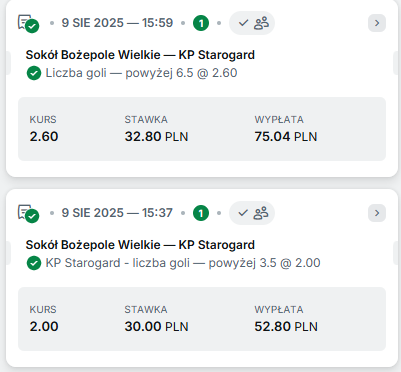This screenshot has height=372, width=401.
Task: Click the people group icon on the 15:37 bet
Action: (261, 213)
